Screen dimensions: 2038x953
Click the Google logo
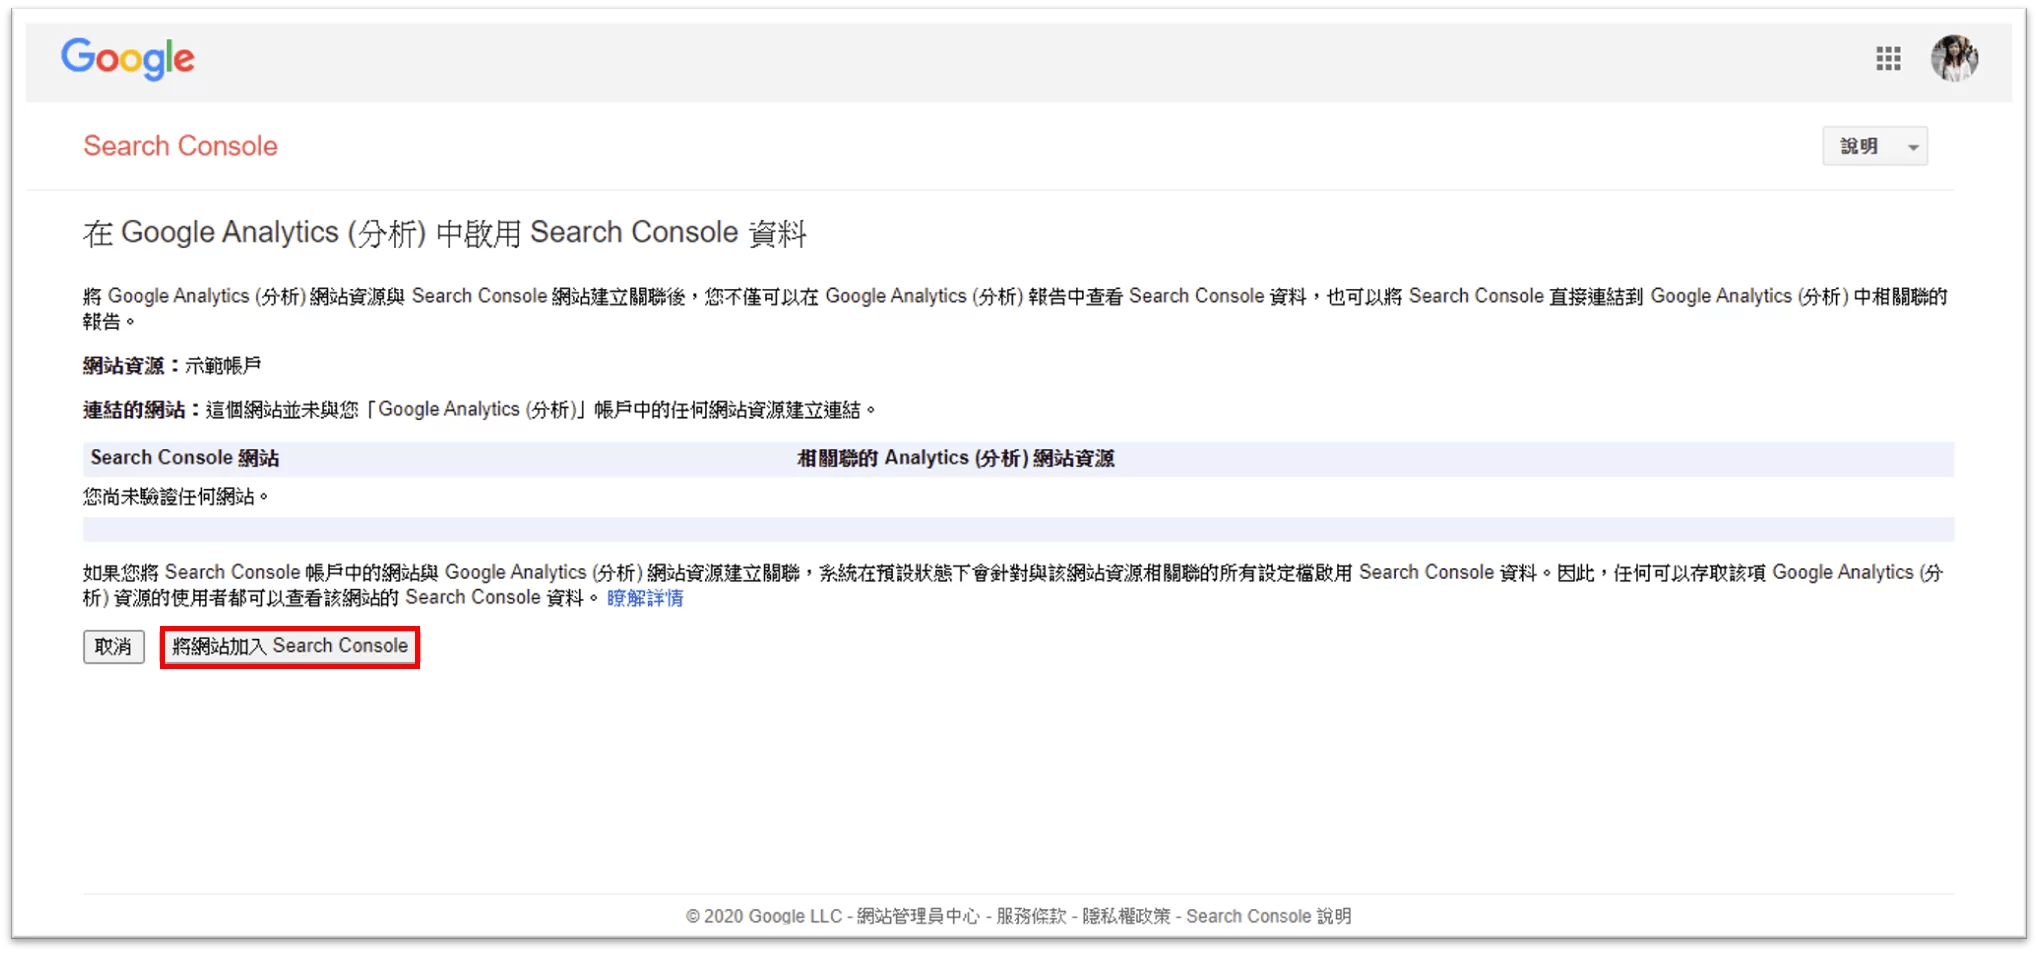coord(128,59)
